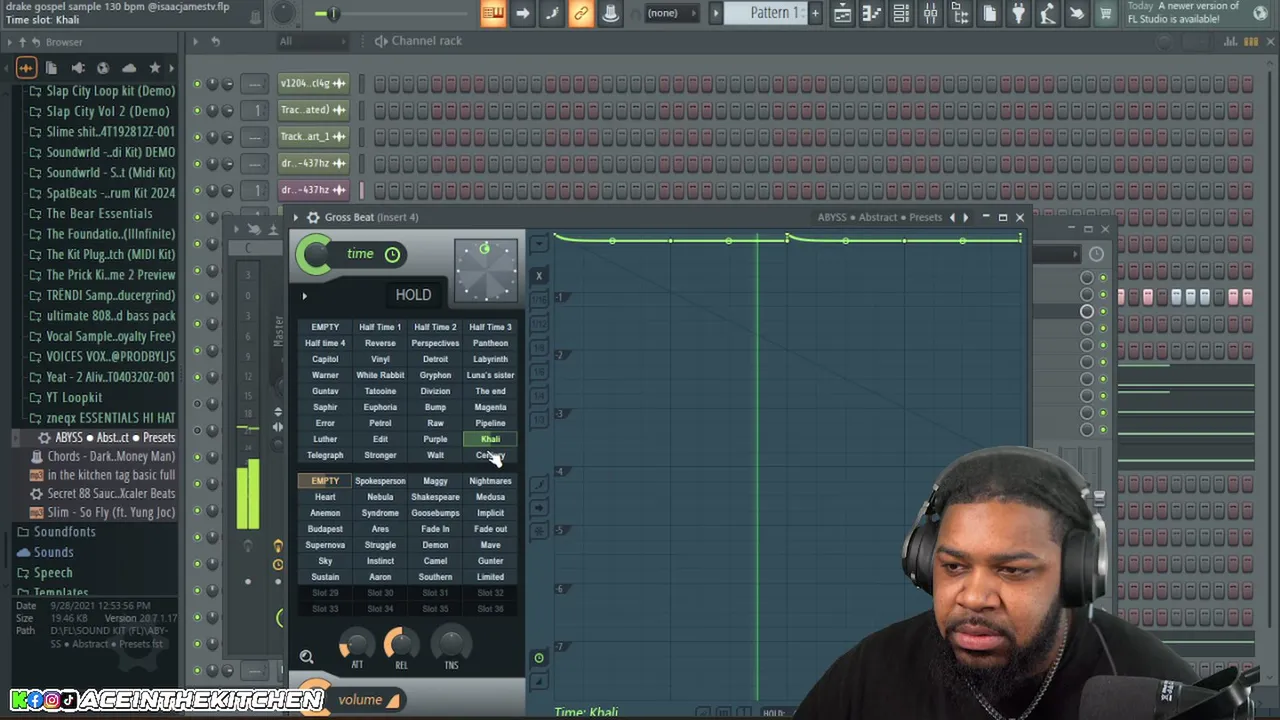Click the orange step-edit pattern icon

[492, 13]
